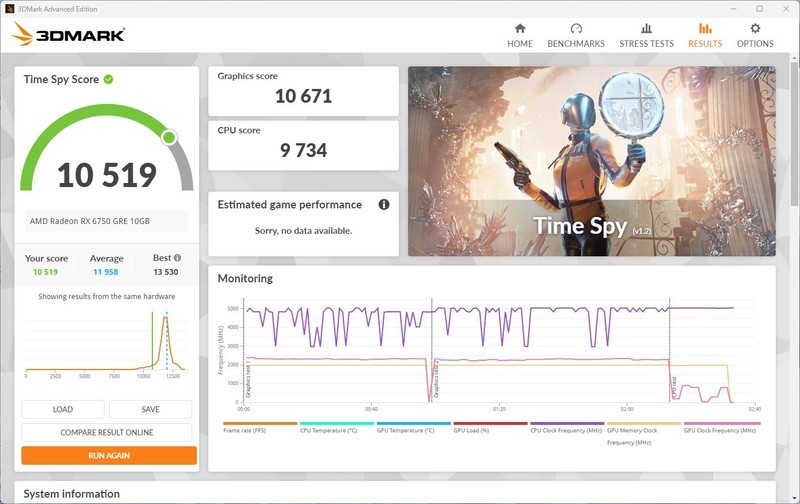800x504 pixels.
Task: Click green validation checkmark beside Time Spy Score
Action: (108, 79)
